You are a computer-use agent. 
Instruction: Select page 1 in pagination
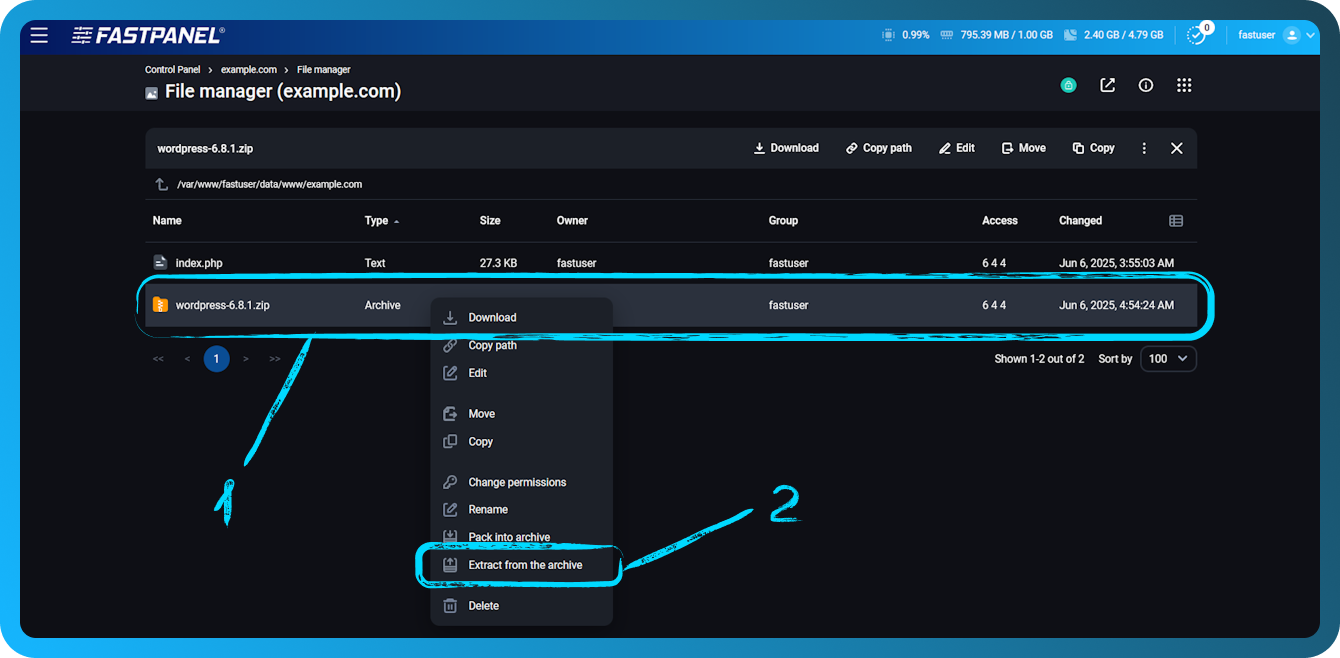click(x=216, y=358)
